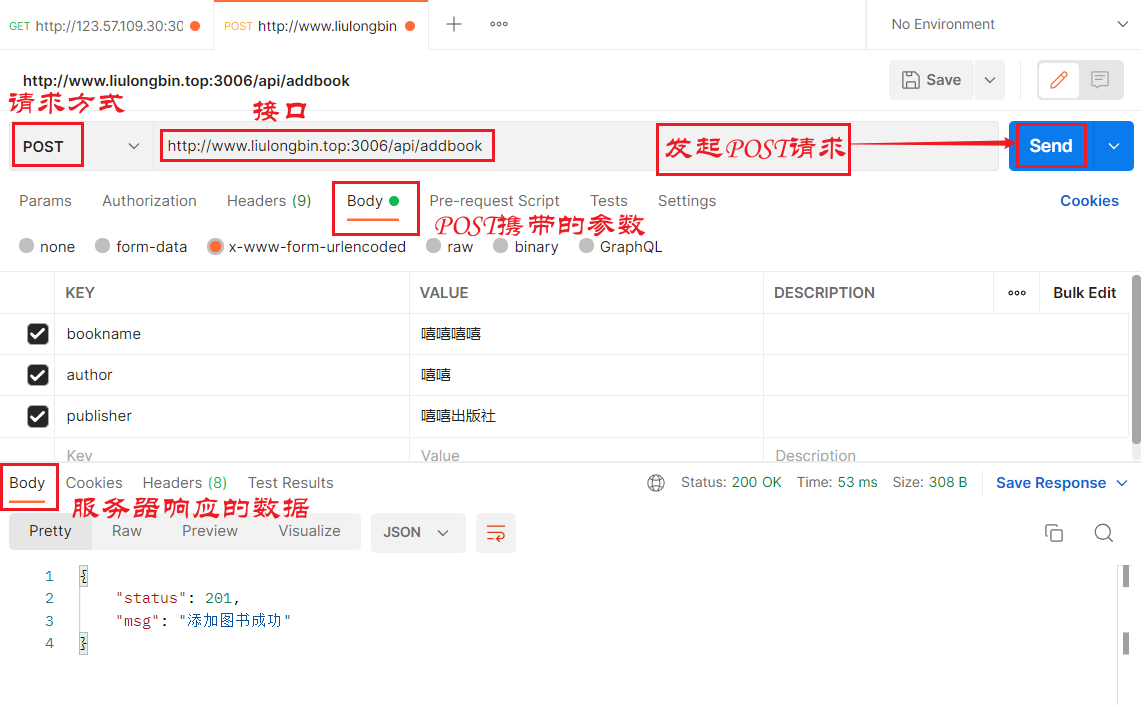
Task: Click the bookname key cell
Action: [232, 334]
